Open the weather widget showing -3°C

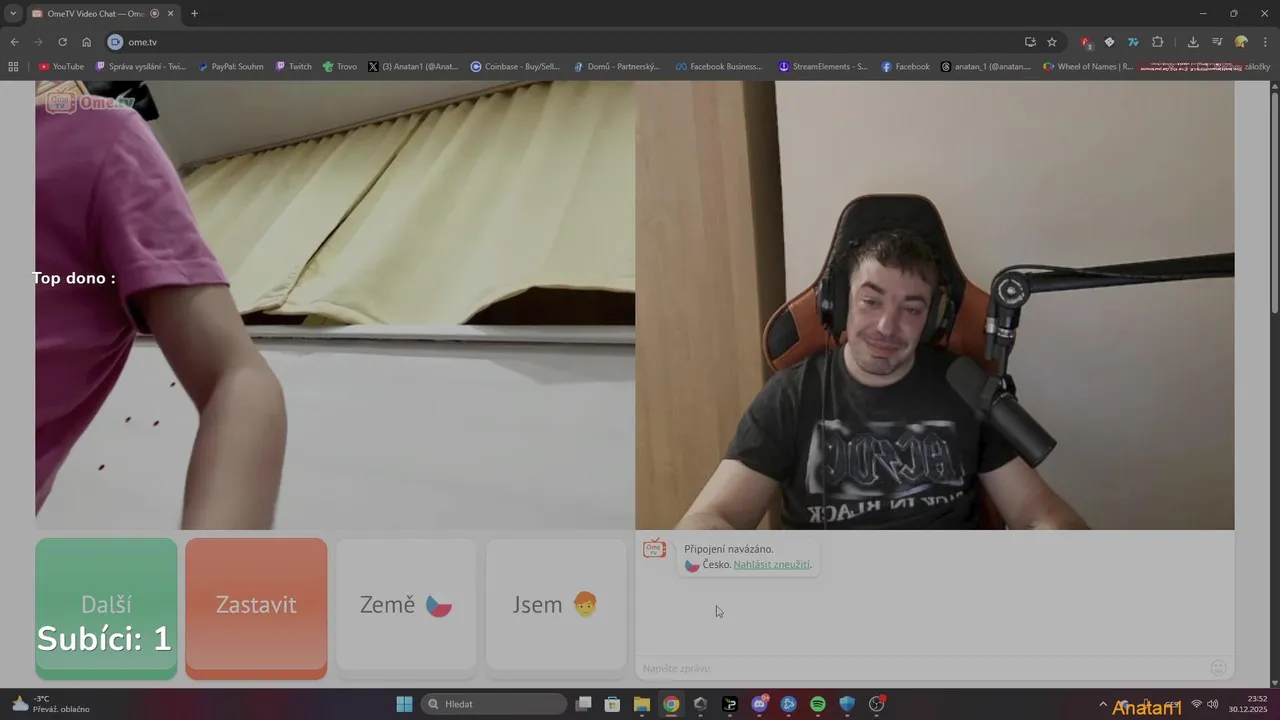point(50,704)
